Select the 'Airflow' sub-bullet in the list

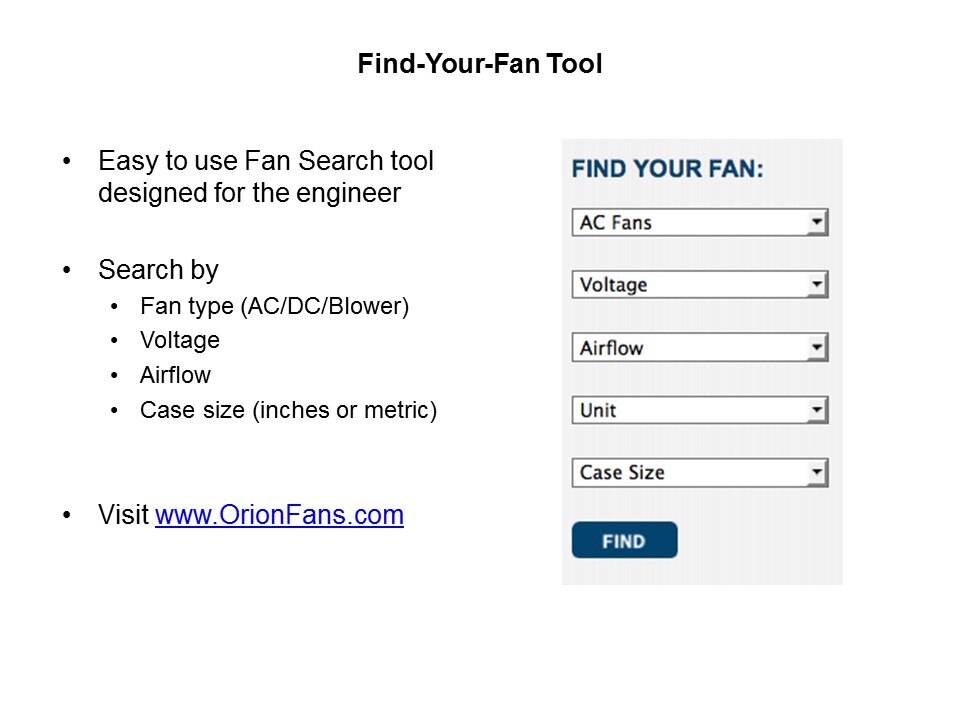click(x=176, y=375)
